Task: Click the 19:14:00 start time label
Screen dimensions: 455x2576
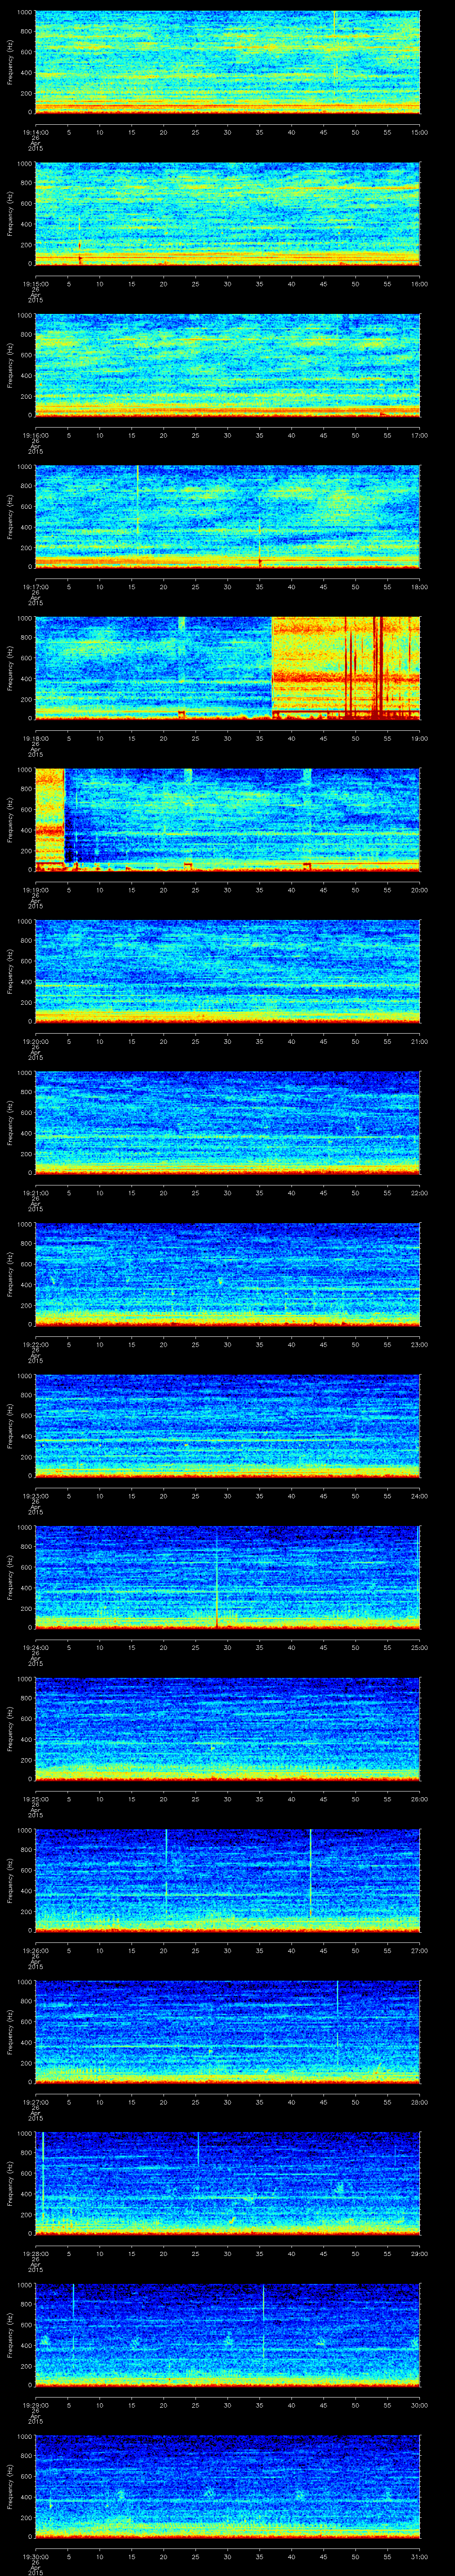Action: [x=35, y=132]
